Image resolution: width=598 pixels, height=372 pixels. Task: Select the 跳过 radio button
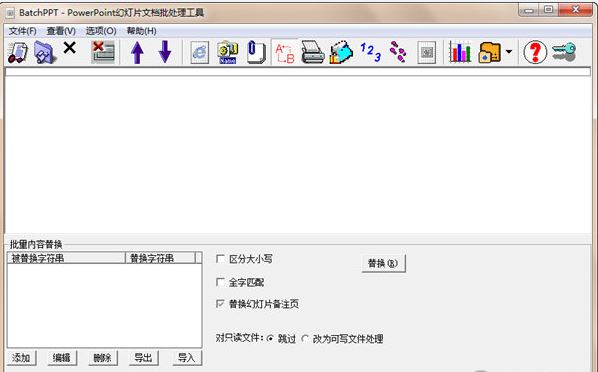(270, 338)
